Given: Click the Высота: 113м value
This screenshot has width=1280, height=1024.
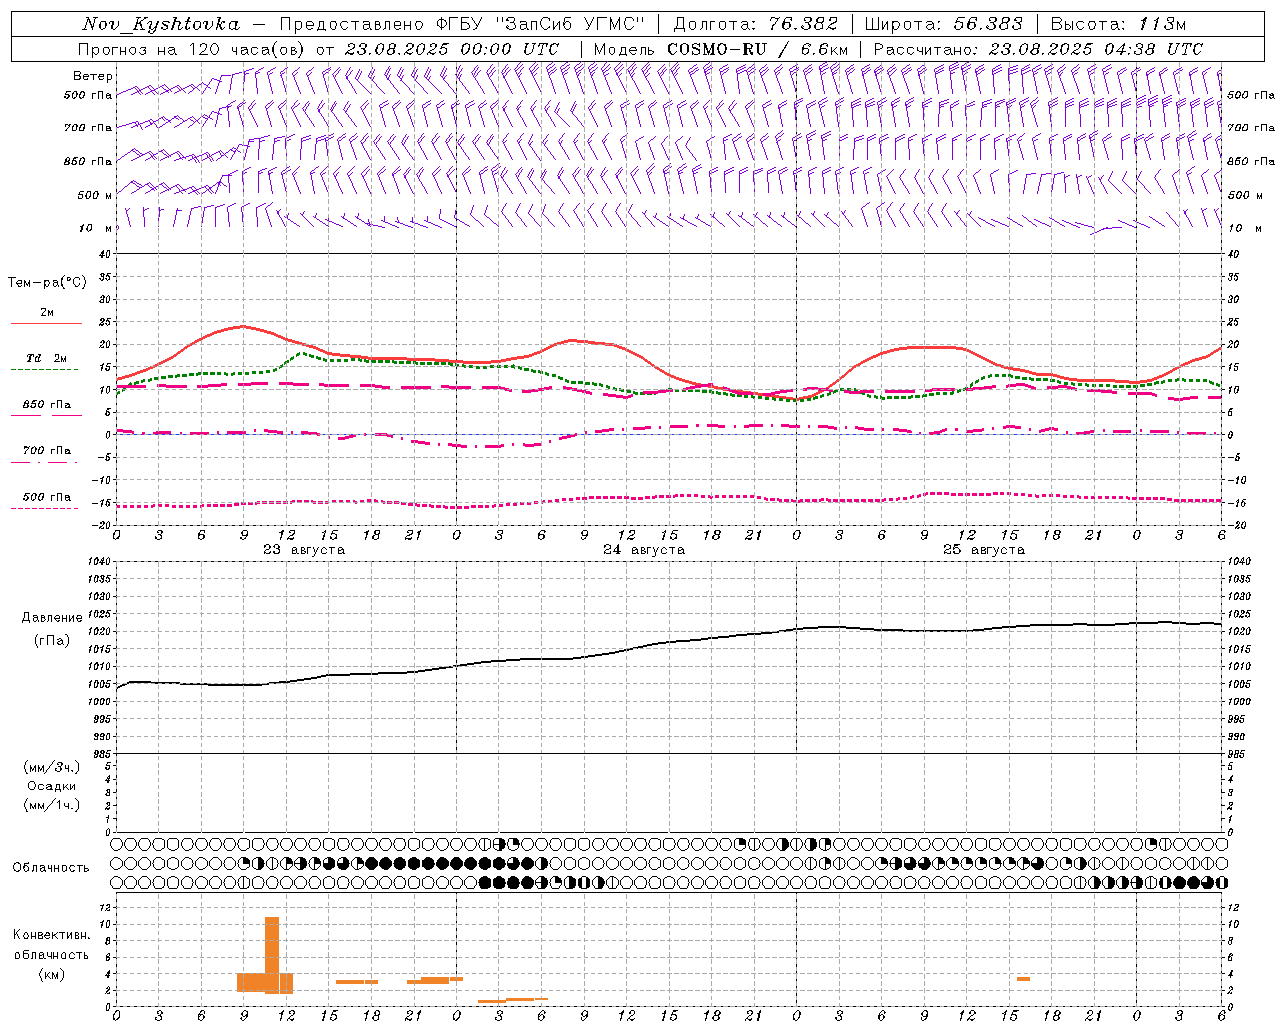Looking at the screenshot, I should click(x=1118, y=24).
